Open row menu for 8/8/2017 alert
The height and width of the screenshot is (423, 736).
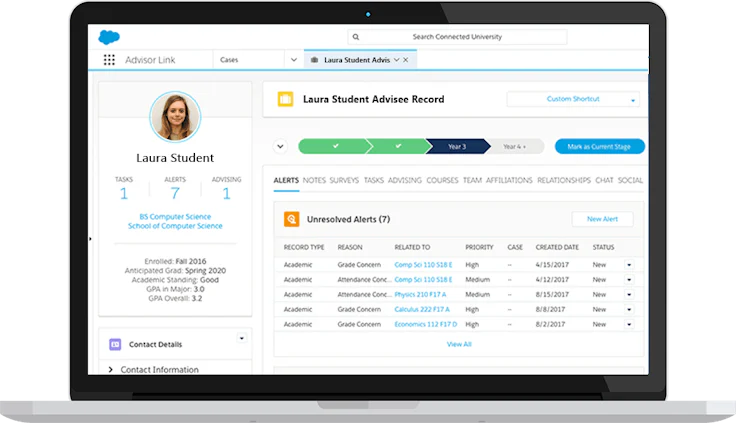[x=629, y=309]
